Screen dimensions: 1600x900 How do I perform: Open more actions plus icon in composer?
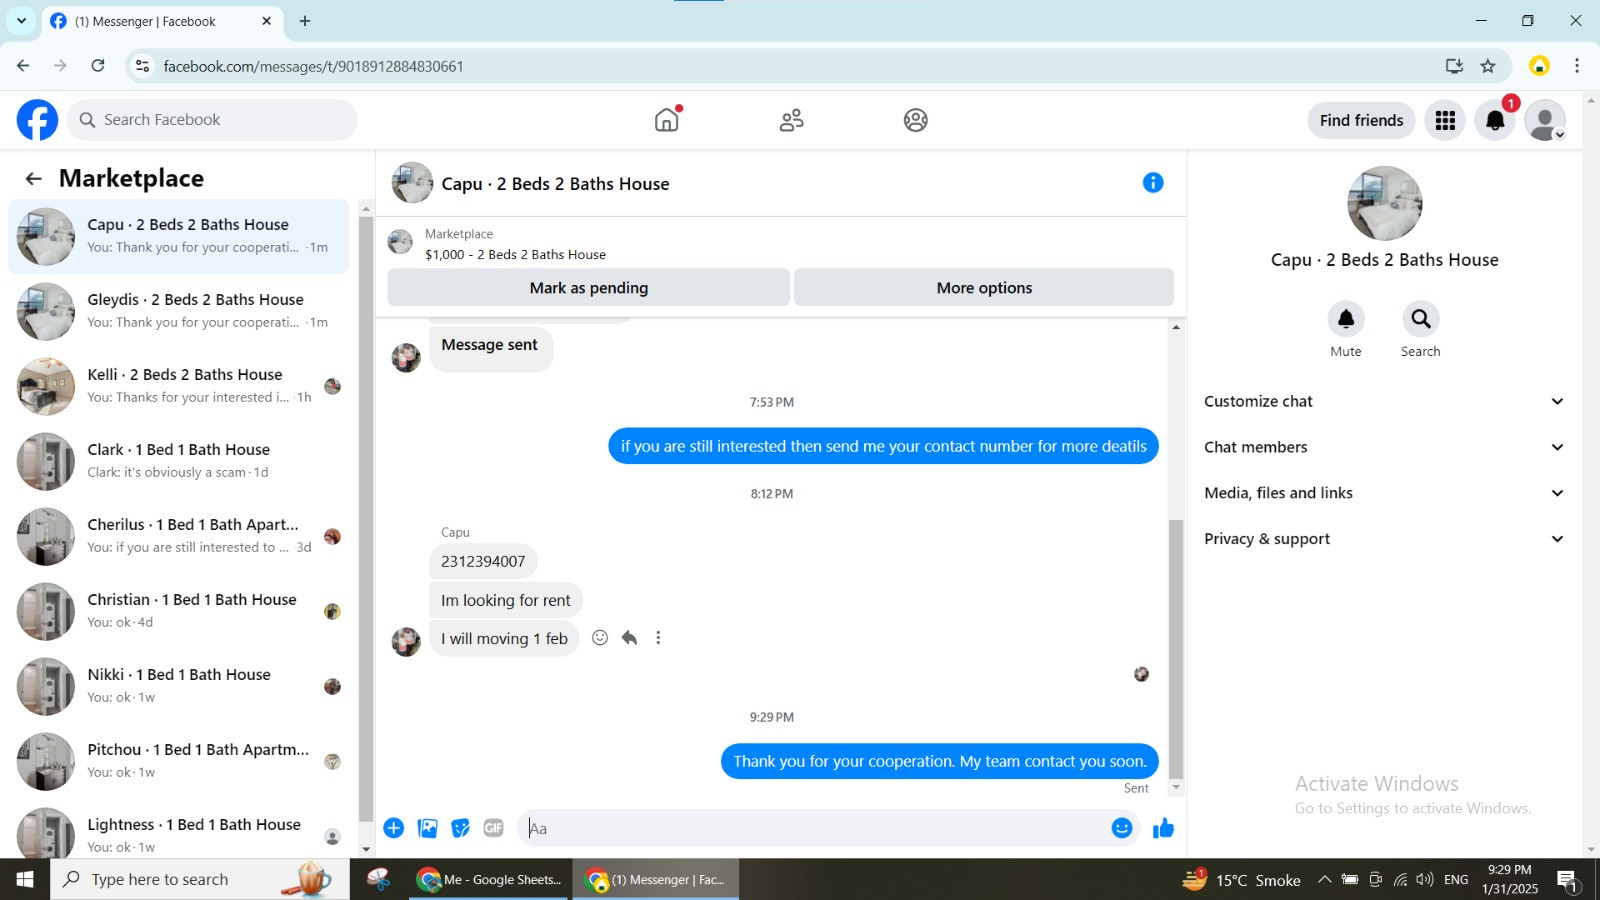coord(394,828)
